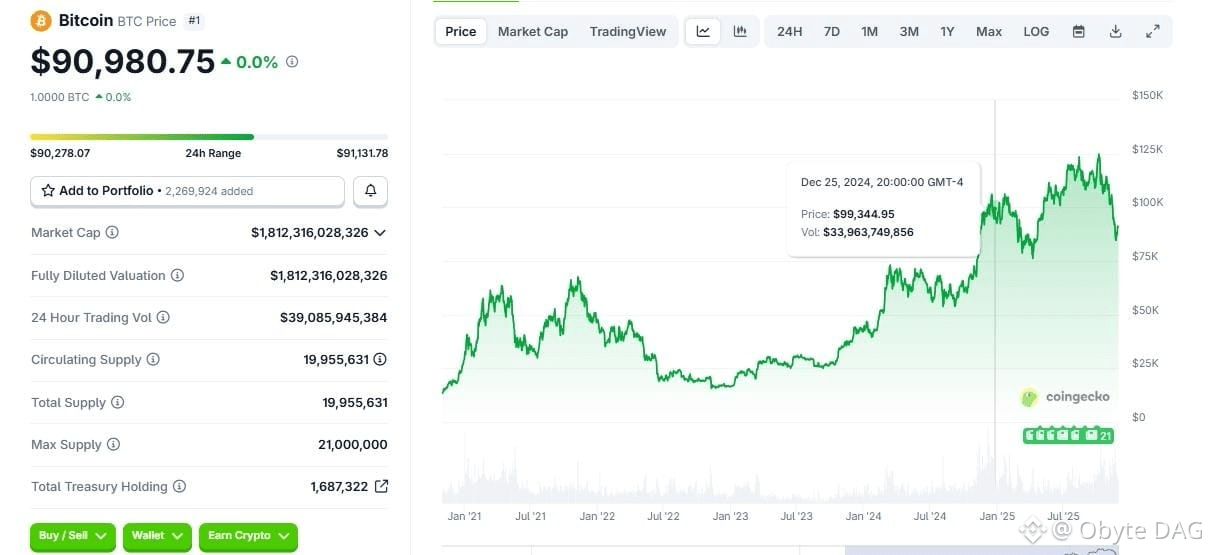
Task: Open Total Treasury Holding external link
Action: (x=381, y=487)
